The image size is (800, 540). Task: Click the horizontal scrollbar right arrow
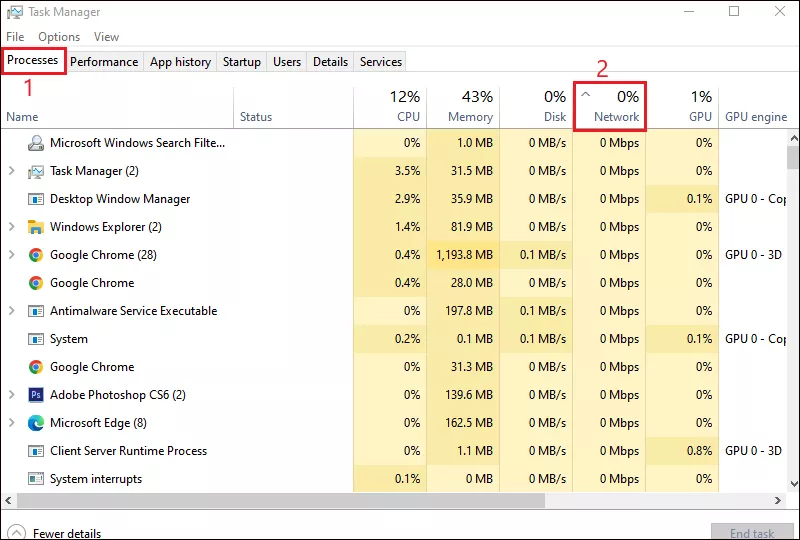[x=778, y=500]
